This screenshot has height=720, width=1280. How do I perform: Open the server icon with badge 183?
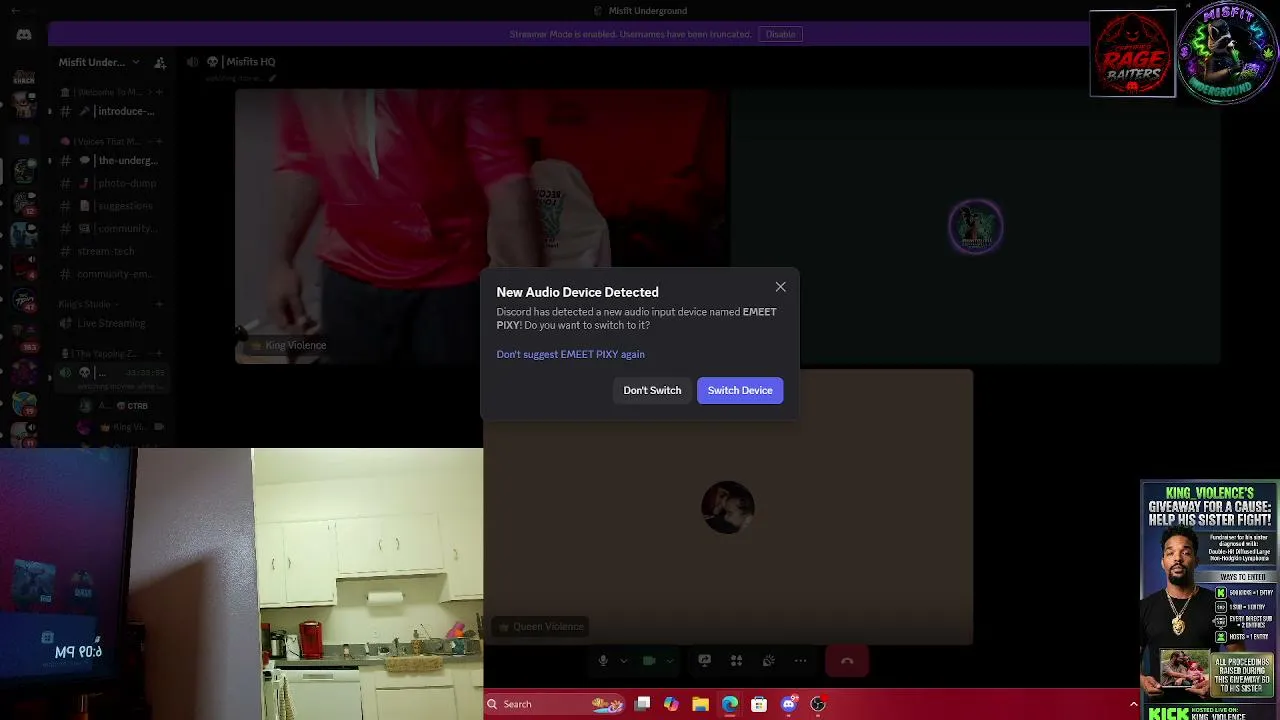tap(24, 335)
